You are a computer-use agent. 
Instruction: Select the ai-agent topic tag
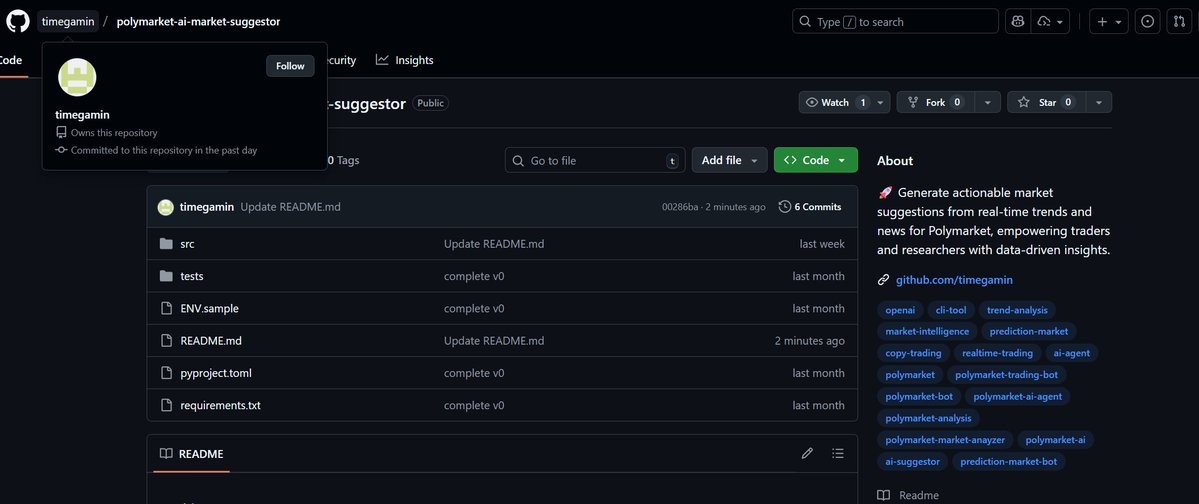[1072, 353]
